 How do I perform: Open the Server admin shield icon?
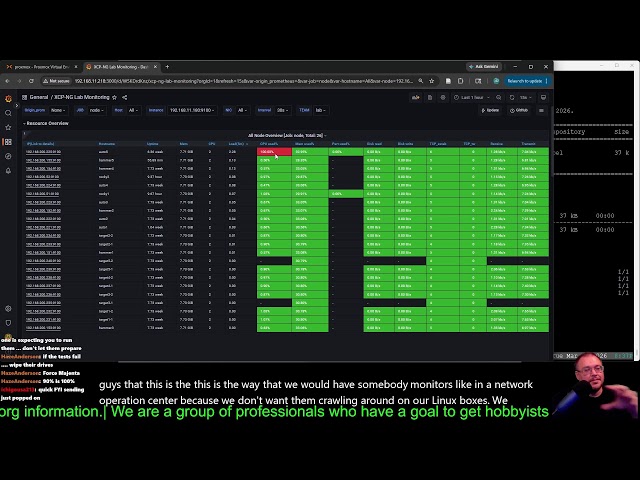8,323
